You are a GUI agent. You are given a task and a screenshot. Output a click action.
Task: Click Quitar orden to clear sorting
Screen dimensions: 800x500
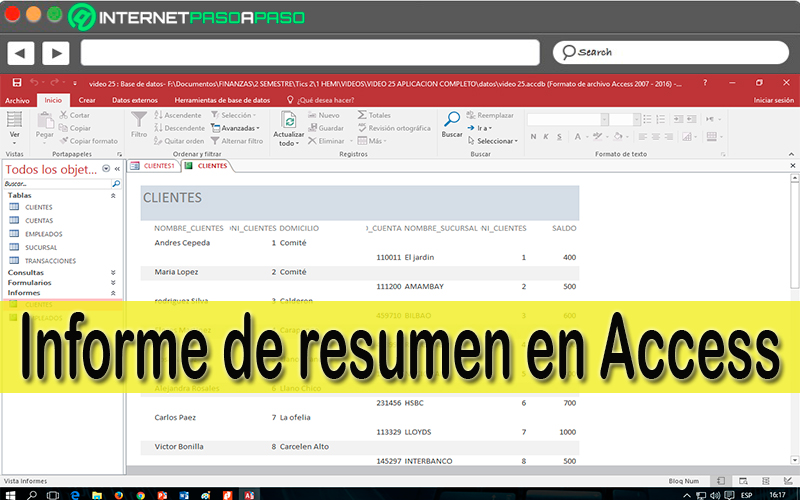179,141
